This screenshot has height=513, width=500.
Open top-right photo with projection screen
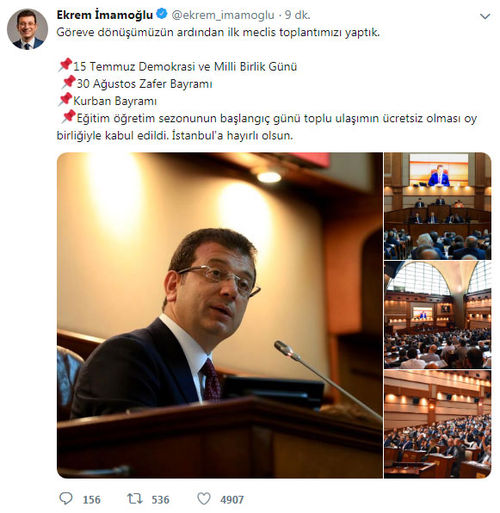coord(437,206)
